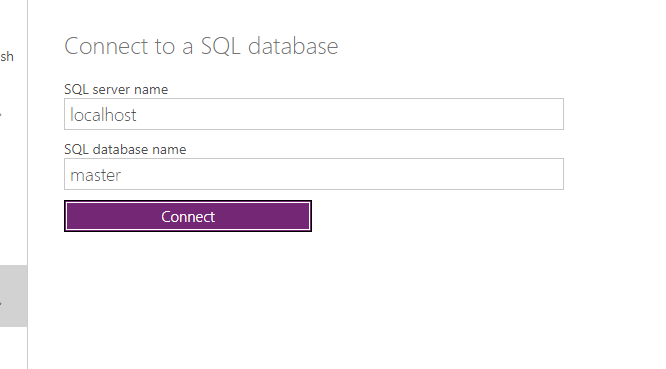Focus the SQL server name field
Screen dimensions: 666x369
314,114
